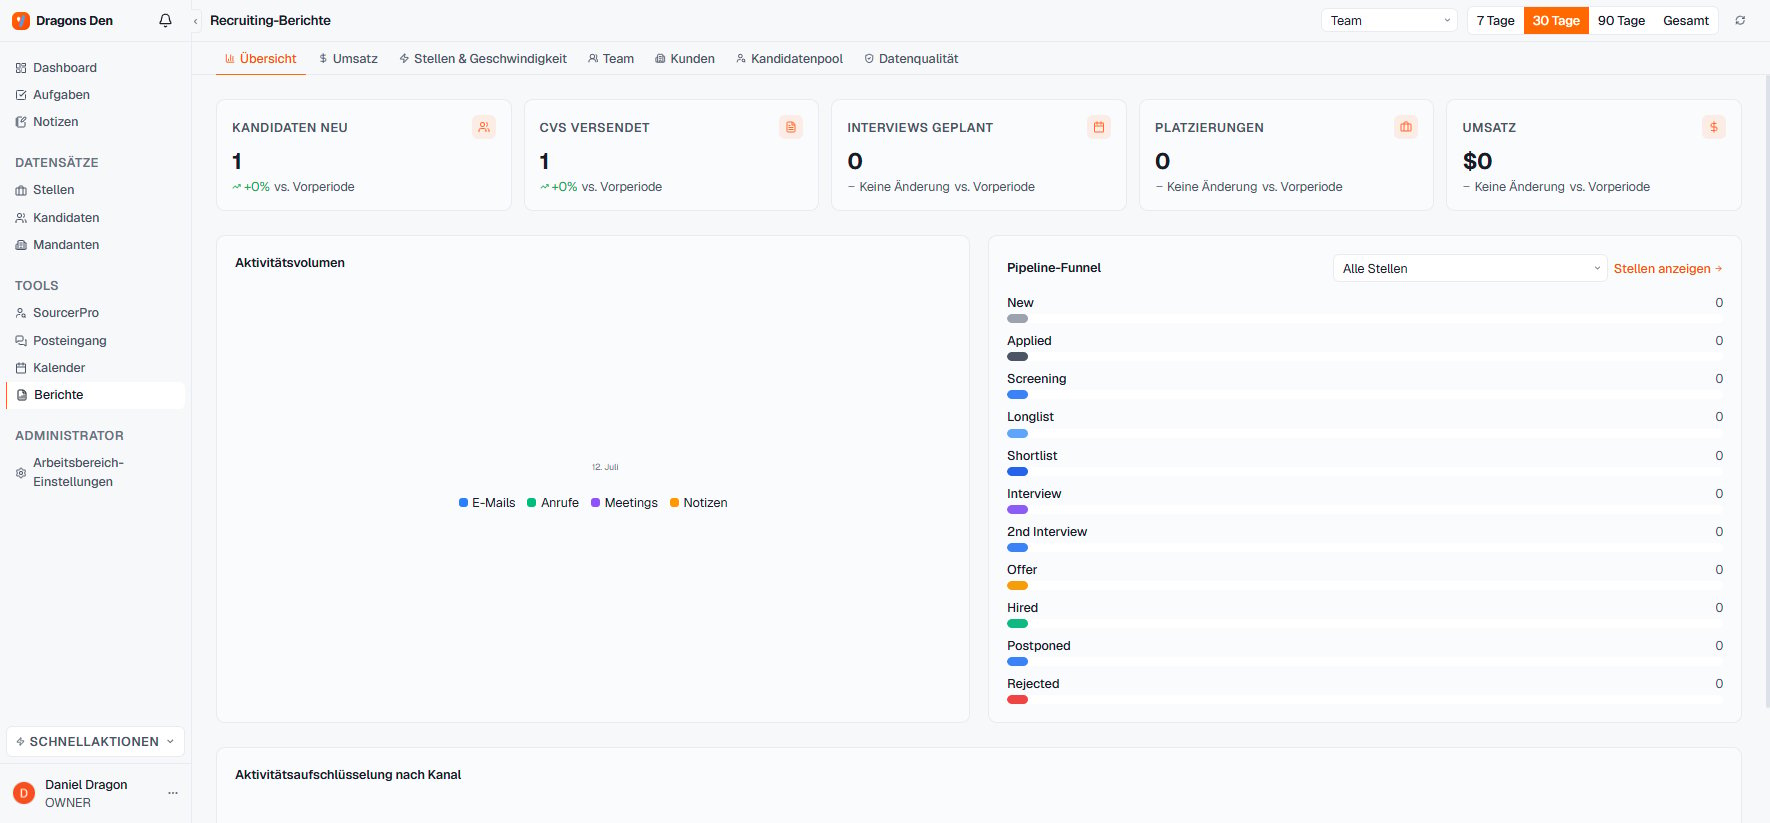Screen dimensions: 1770x823
Task: Click the green Hired stage bar
Action: (x=1017, y=624)
